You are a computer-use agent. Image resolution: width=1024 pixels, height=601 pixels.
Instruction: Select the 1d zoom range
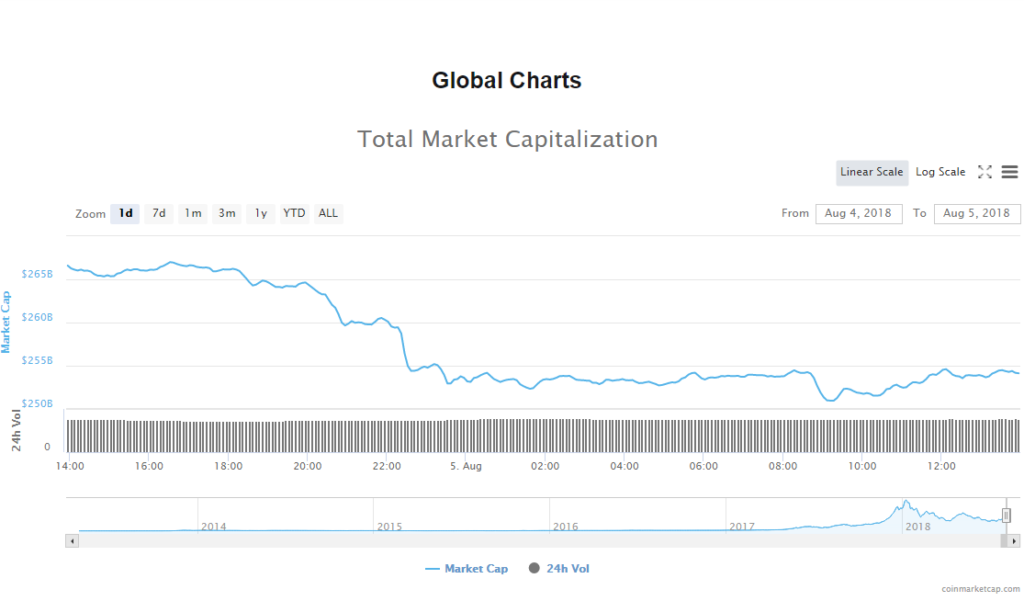pos(125,213)
